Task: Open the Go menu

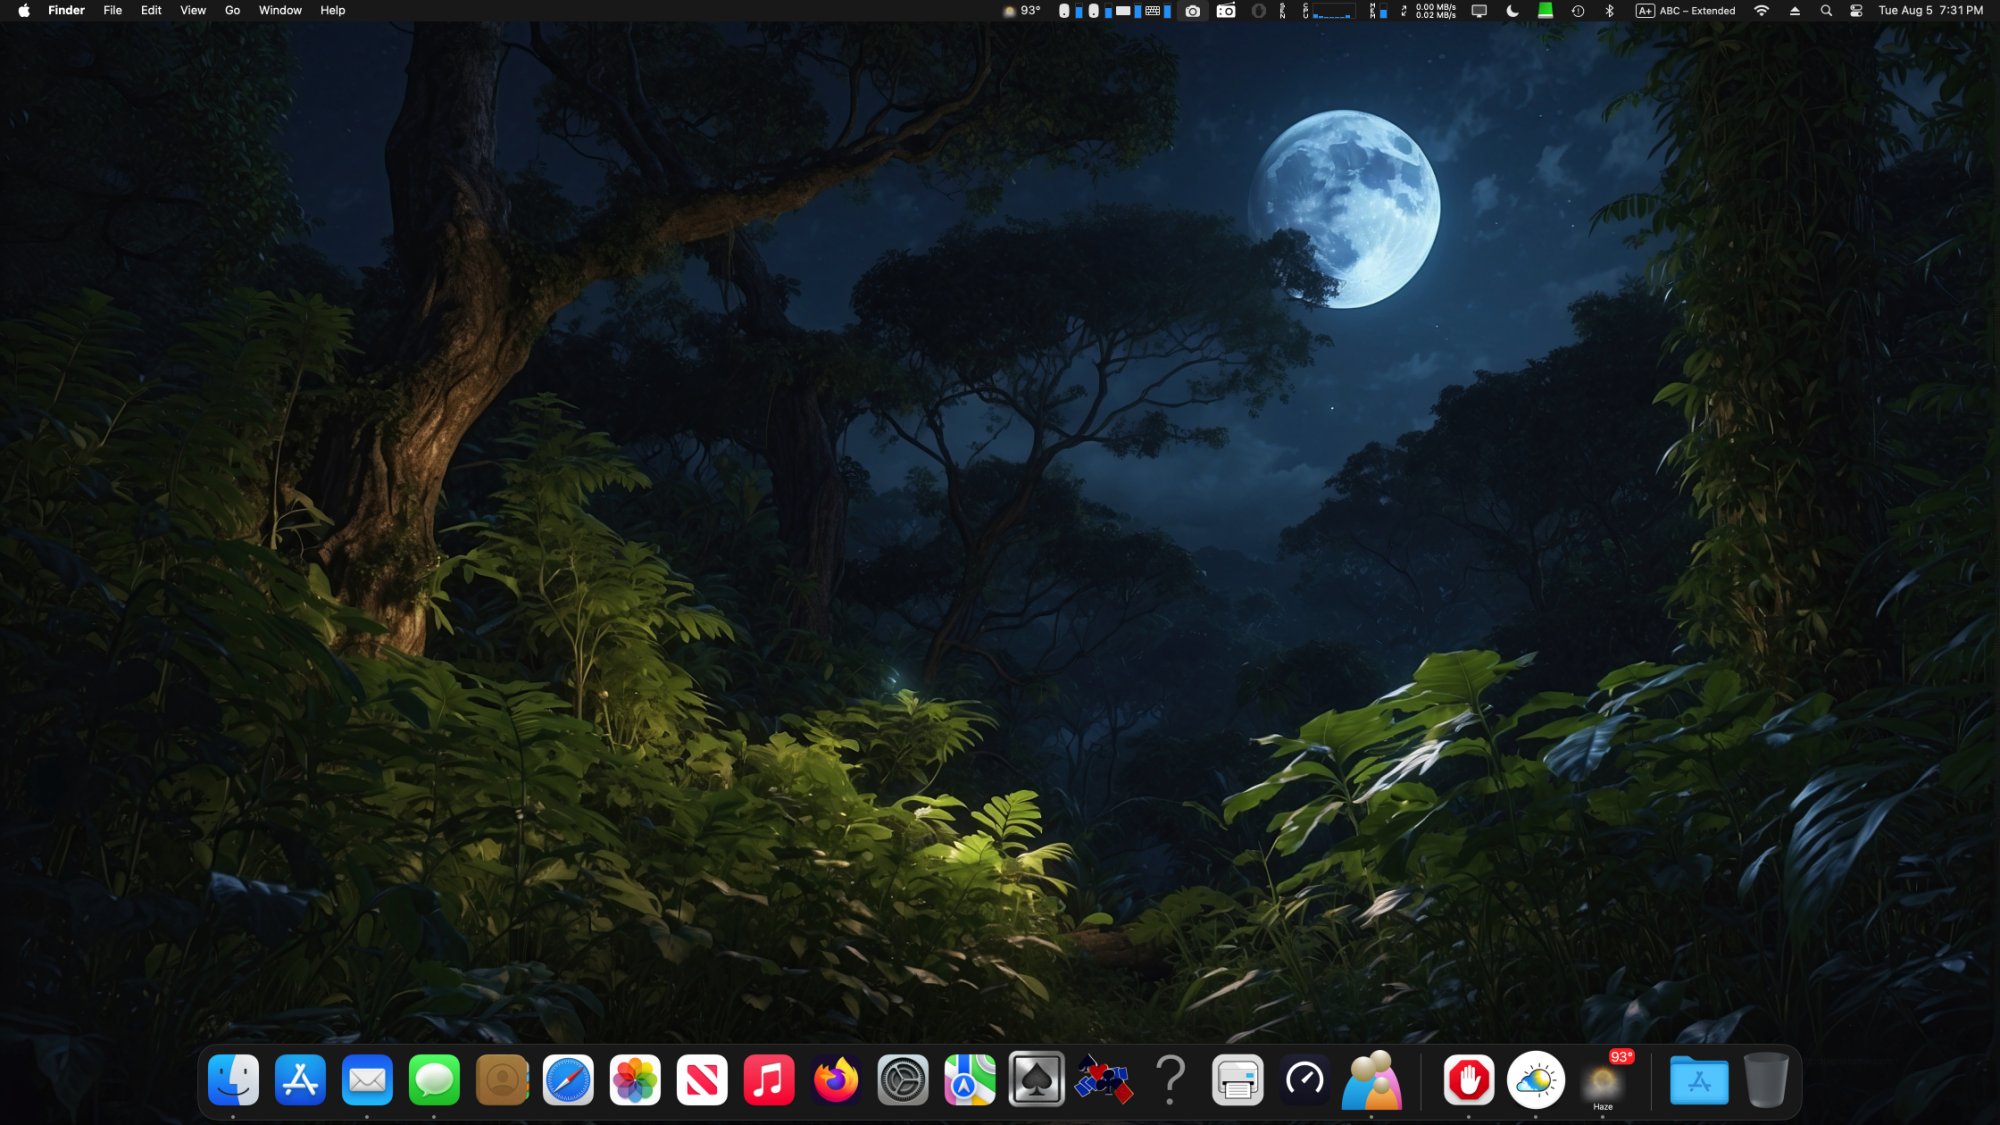Action: point(232,11)
